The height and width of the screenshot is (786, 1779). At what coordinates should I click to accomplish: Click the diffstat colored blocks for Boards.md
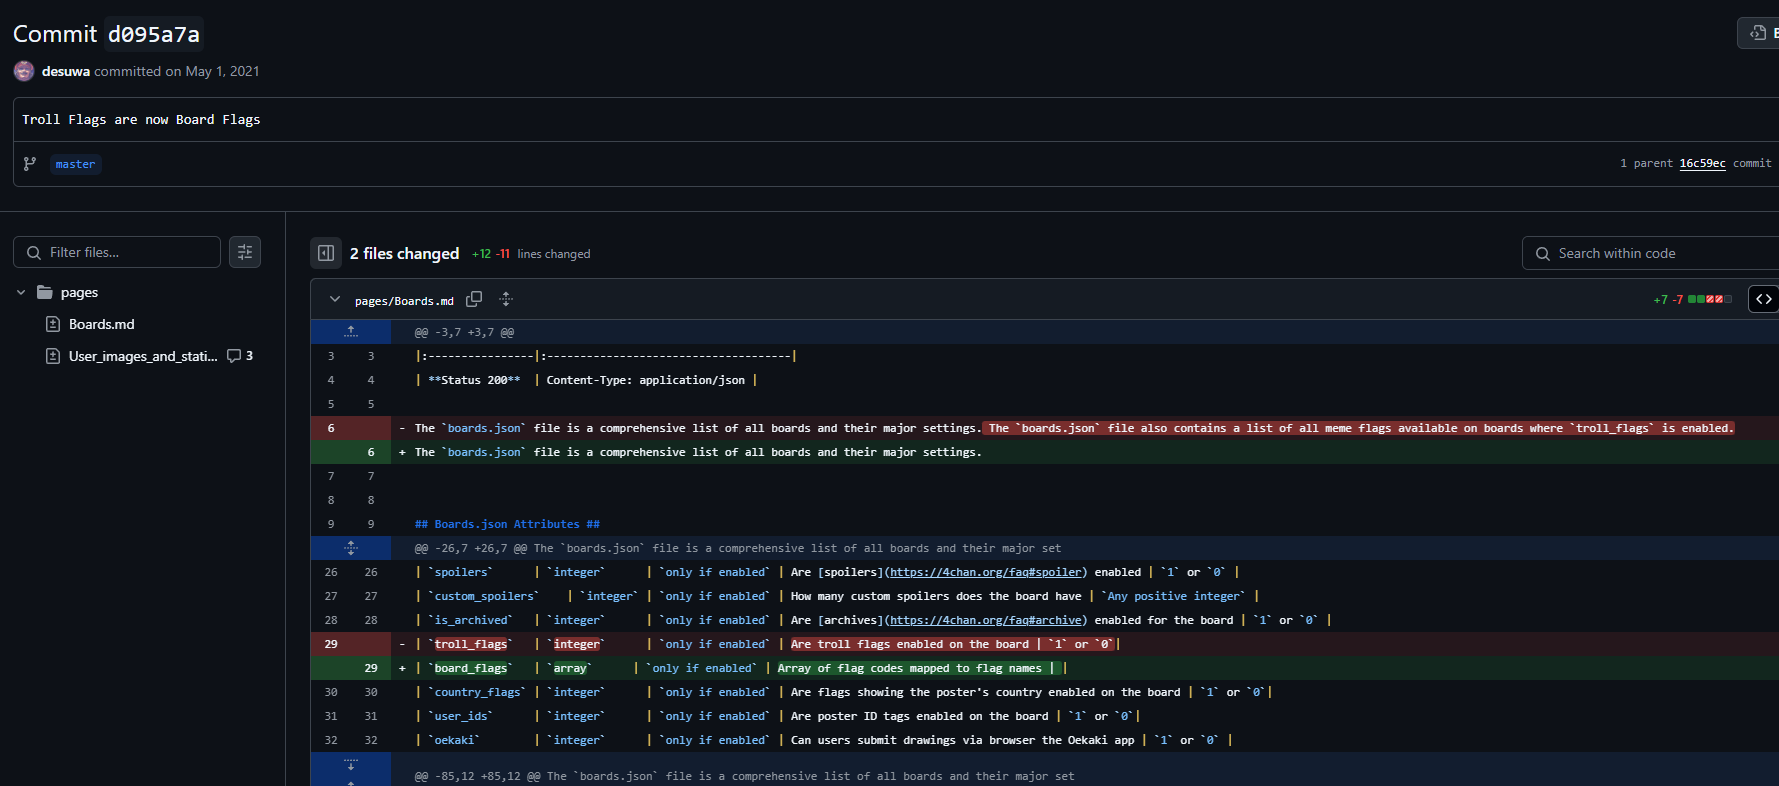pyautogui.click(x=1709, y=299)
